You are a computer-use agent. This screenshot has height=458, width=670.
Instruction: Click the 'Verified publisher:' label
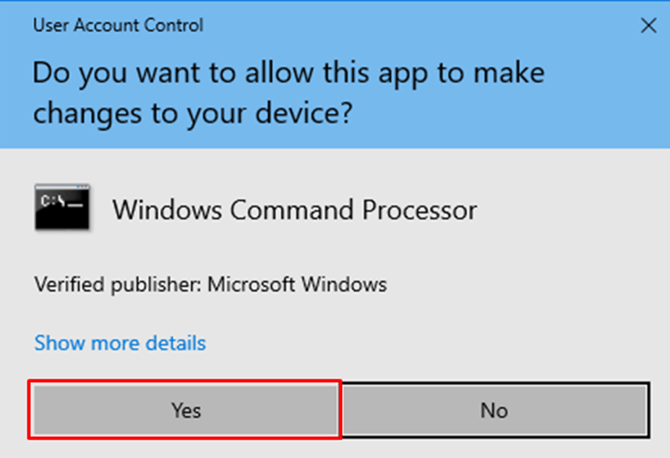(x=118, y=284)
